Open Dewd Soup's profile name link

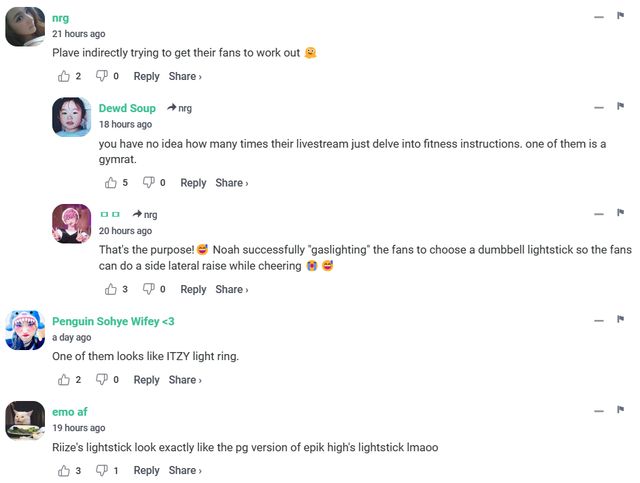(x=127, y=108)
